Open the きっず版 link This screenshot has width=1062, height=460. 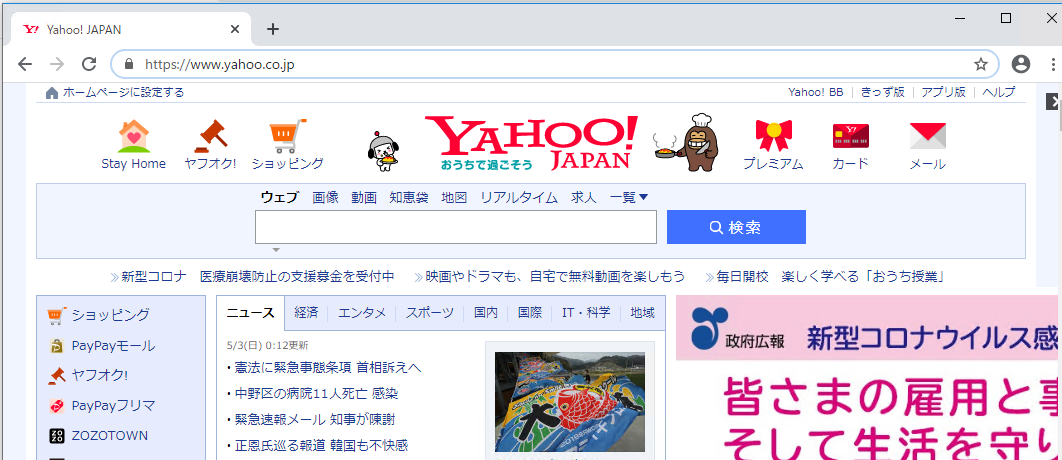point(883,93)
